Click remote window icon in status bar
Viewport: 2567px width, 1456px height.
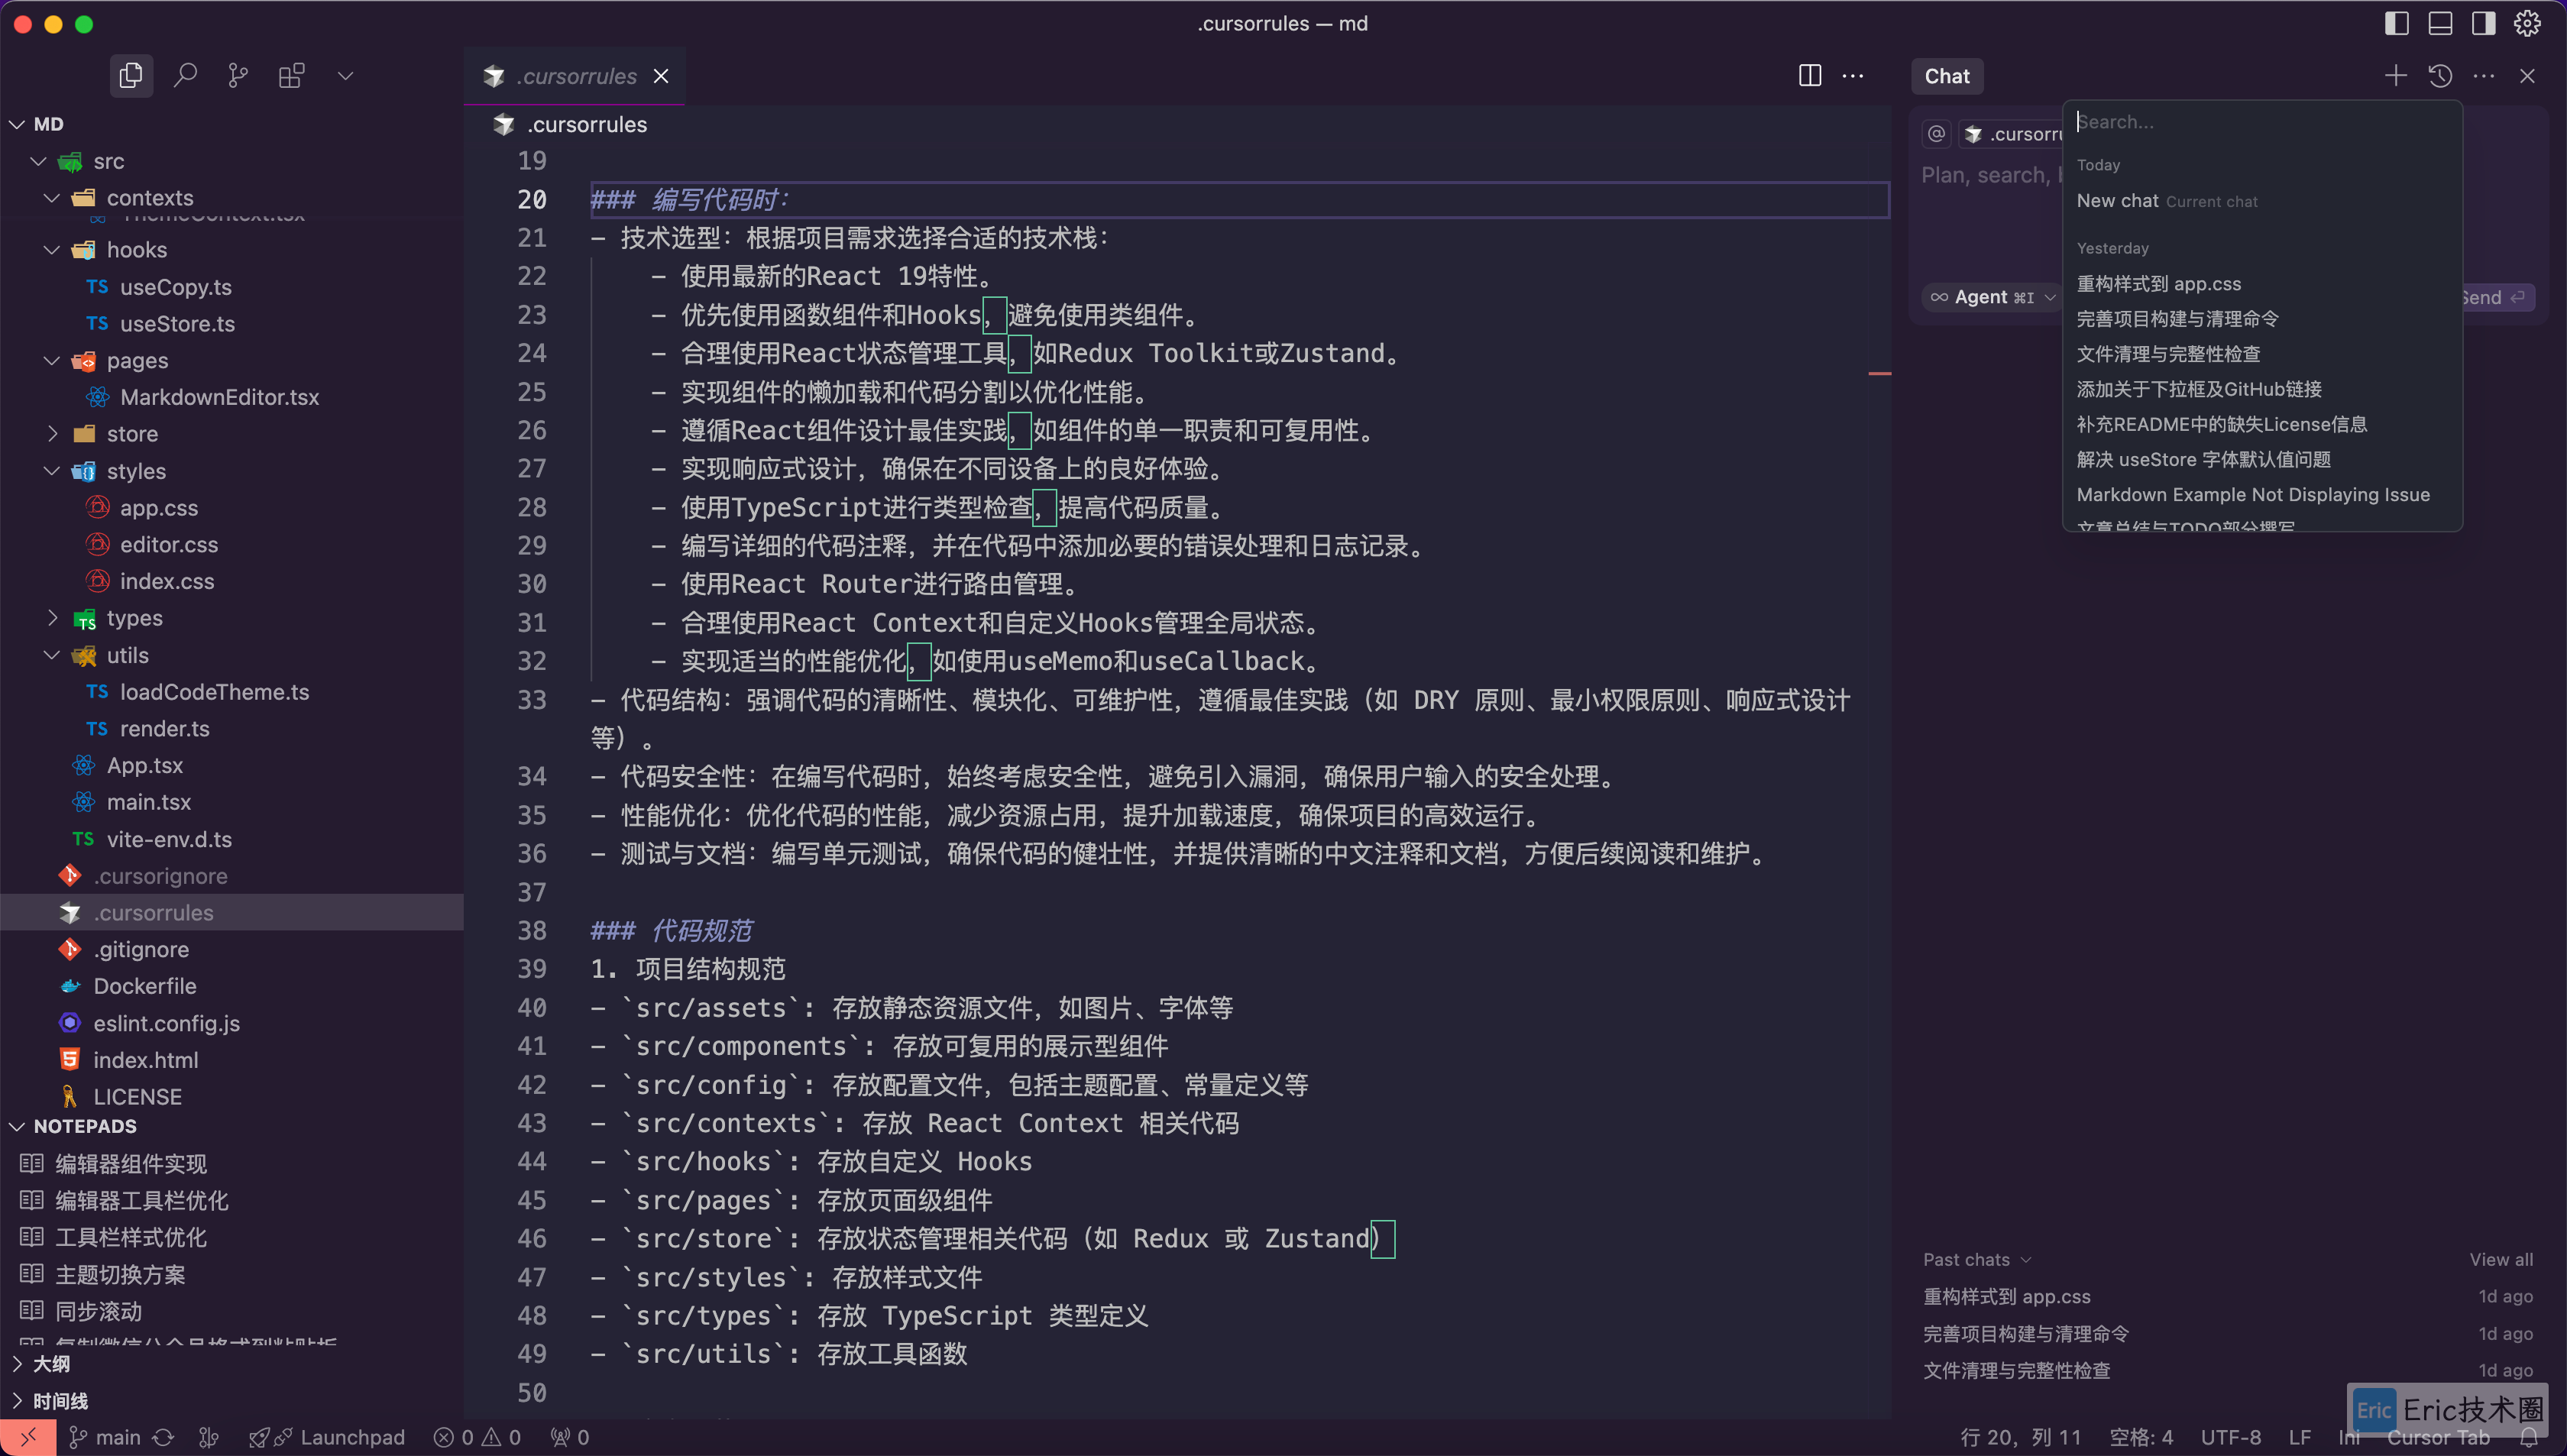point(27,1437)
